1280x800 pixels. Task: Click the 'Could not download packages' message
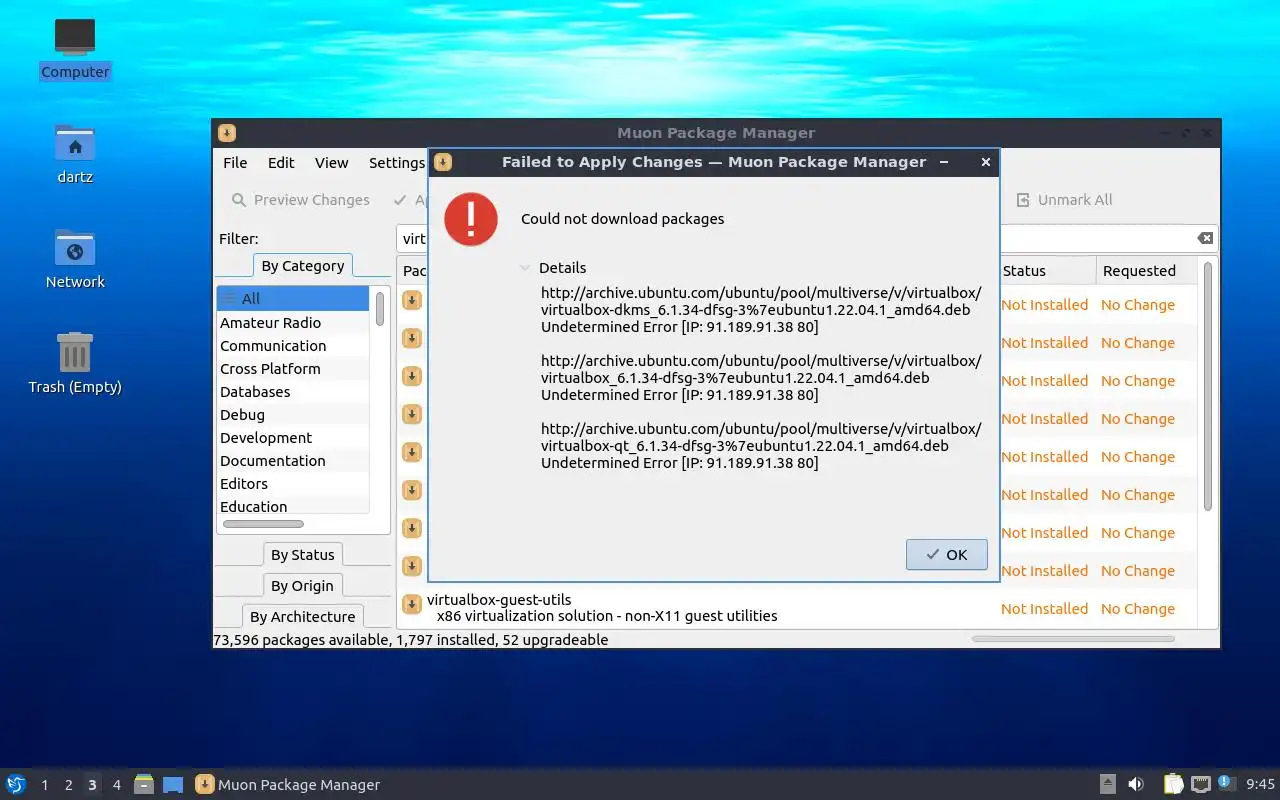622,219
